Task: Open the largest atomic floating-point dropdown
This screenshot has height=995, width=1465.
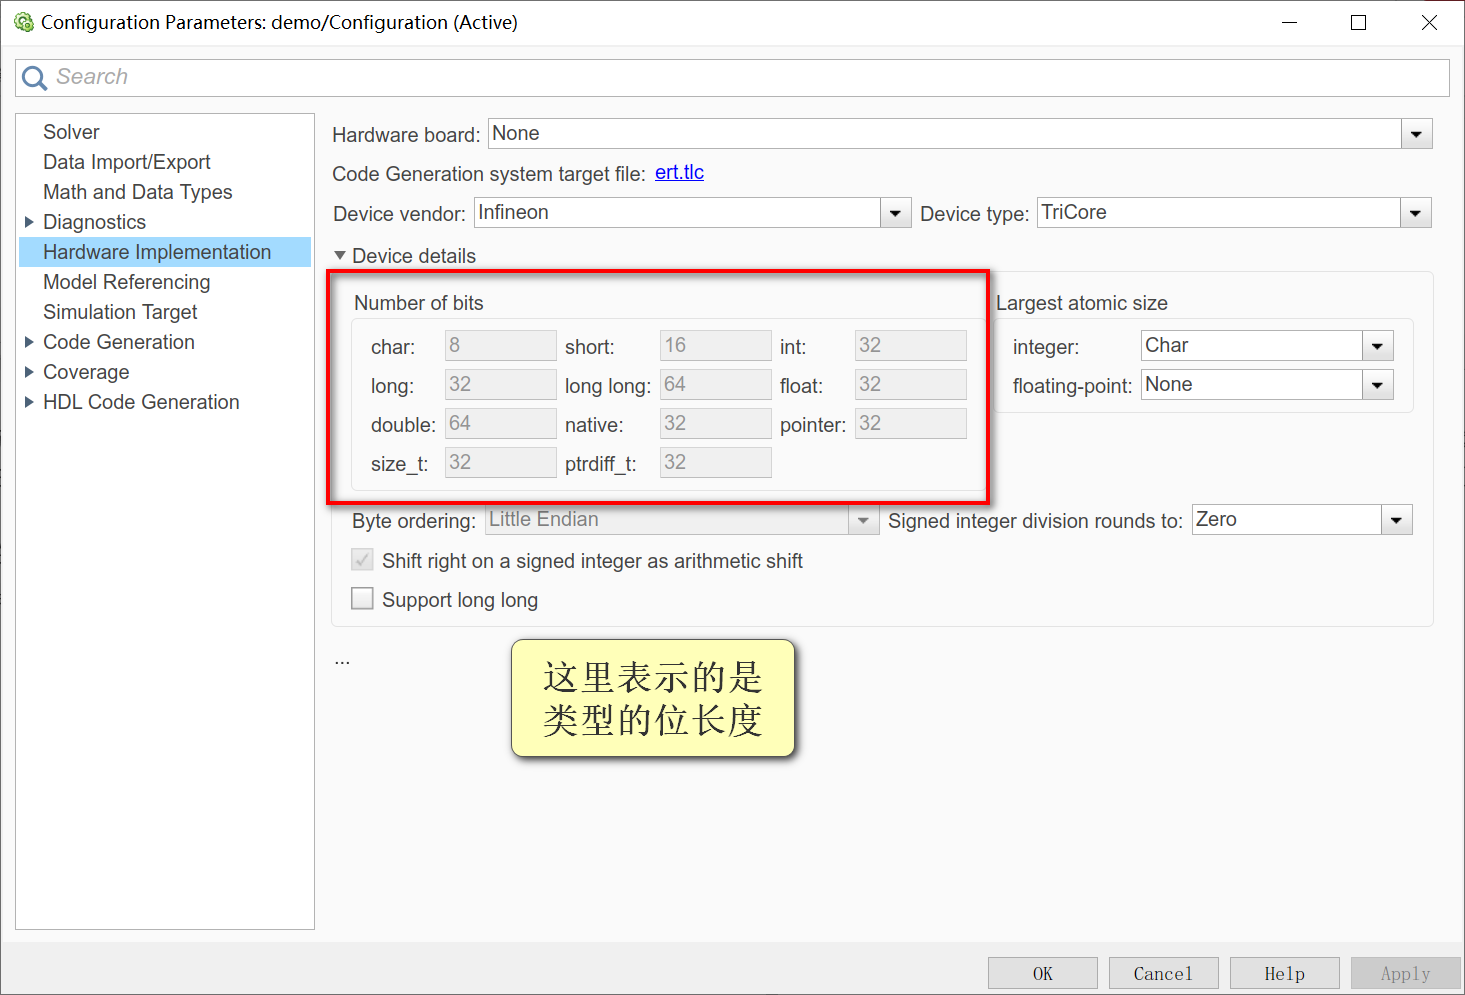Action: coord(1378,385)
